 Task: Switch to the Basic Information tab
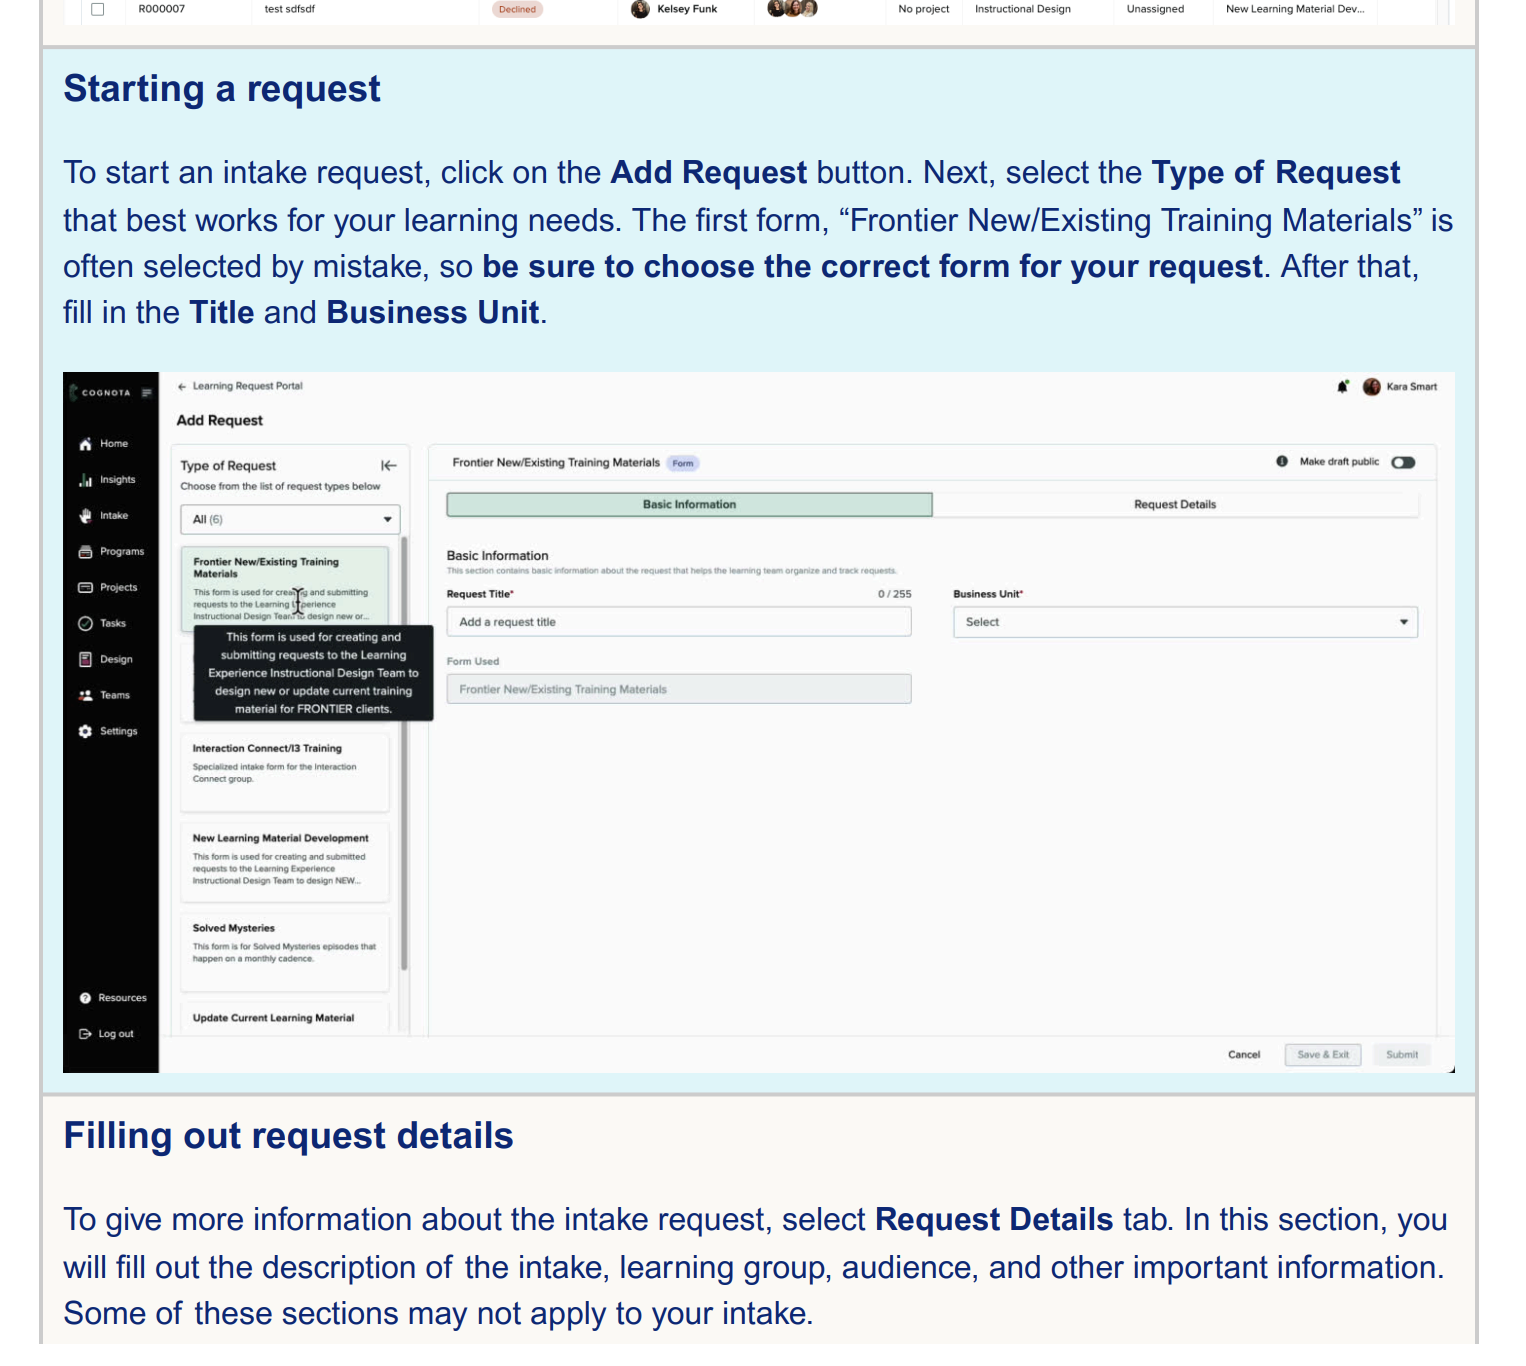point(690,505)
